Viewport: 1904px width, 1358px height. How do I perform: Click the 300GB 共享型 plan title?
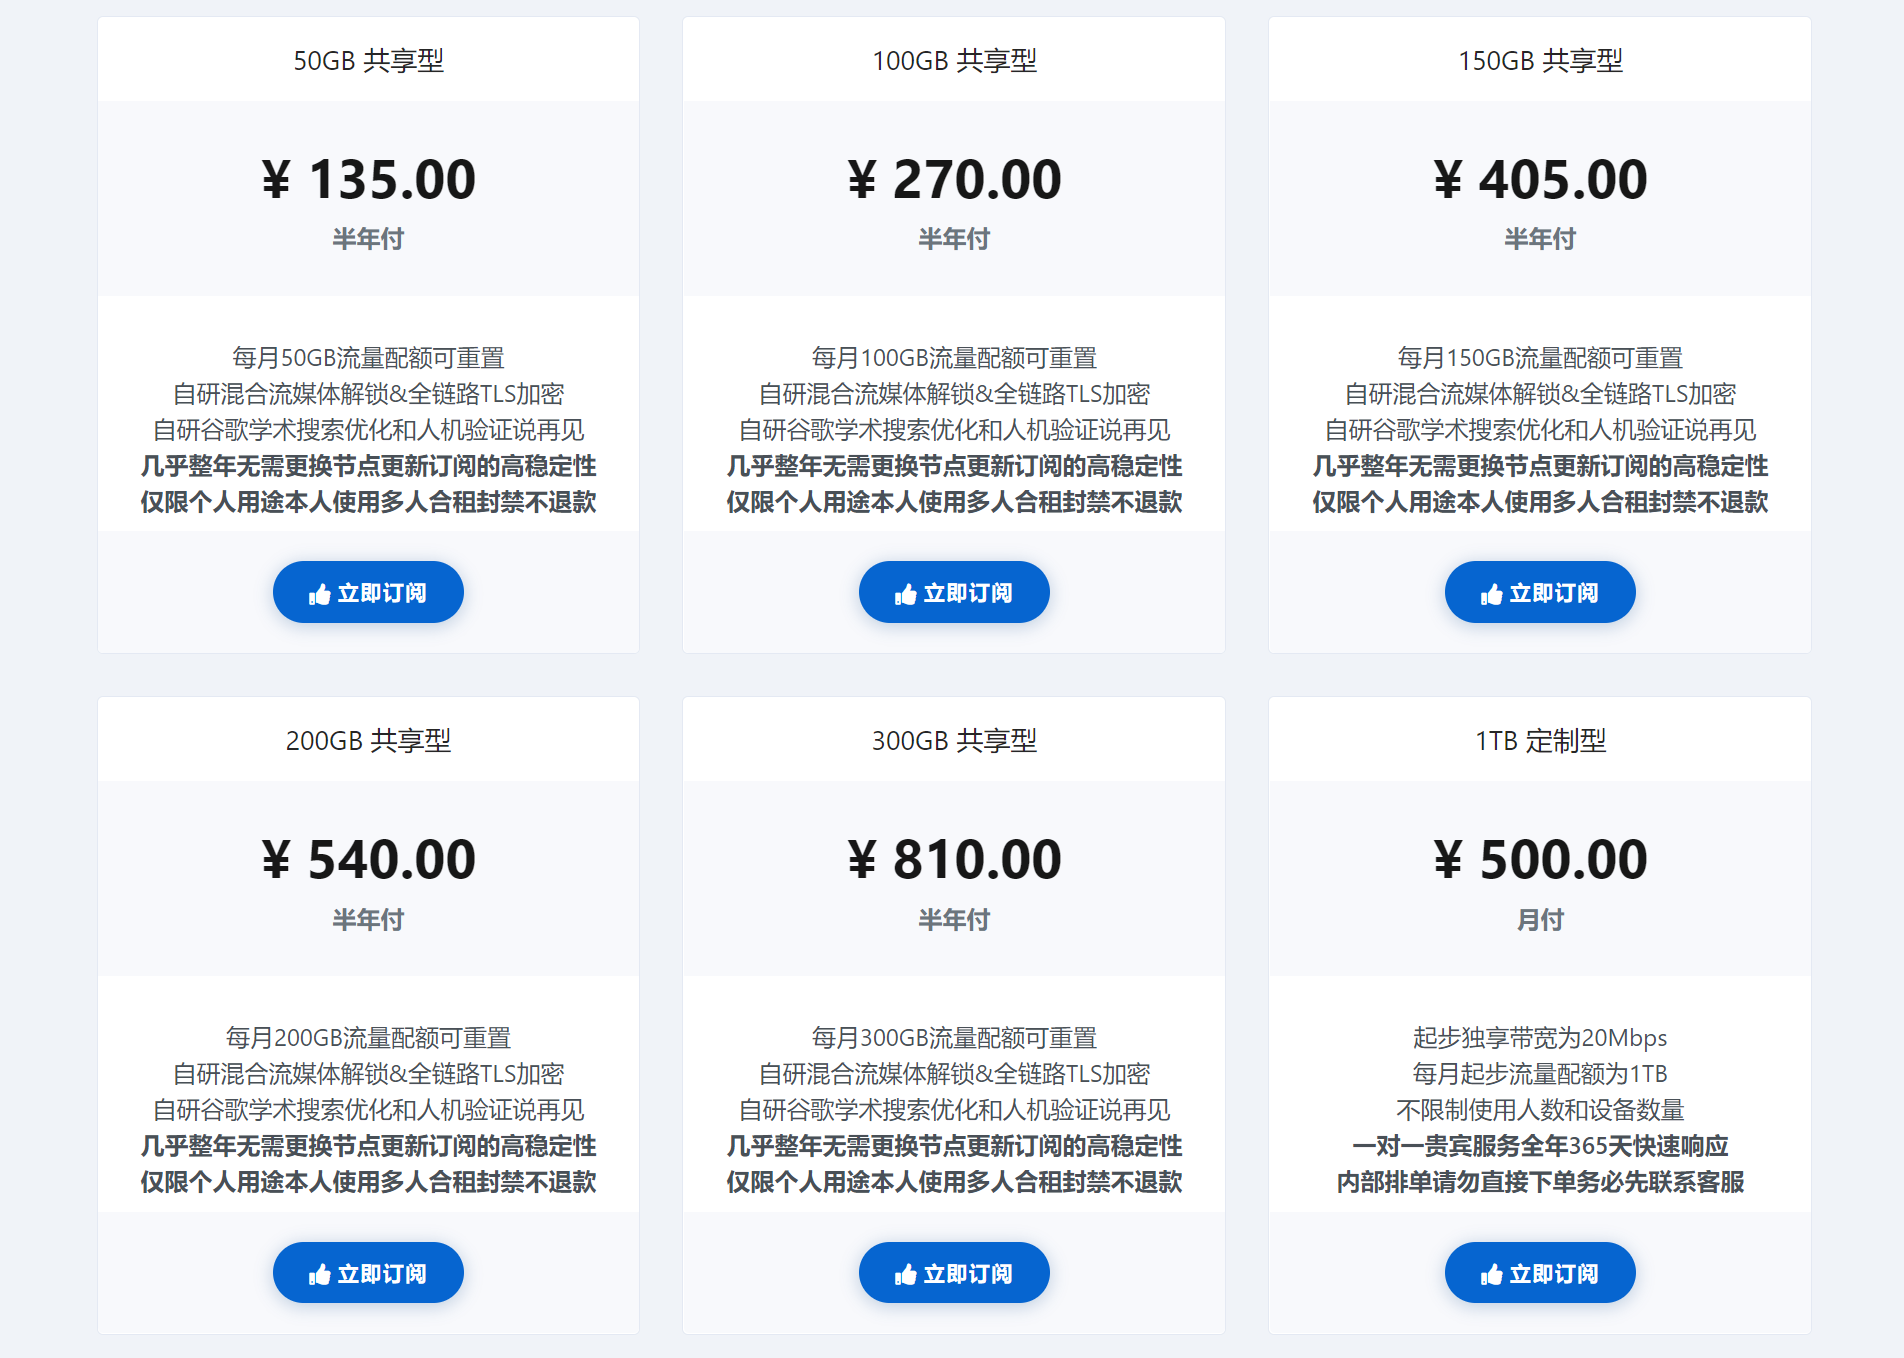(954, 741)
